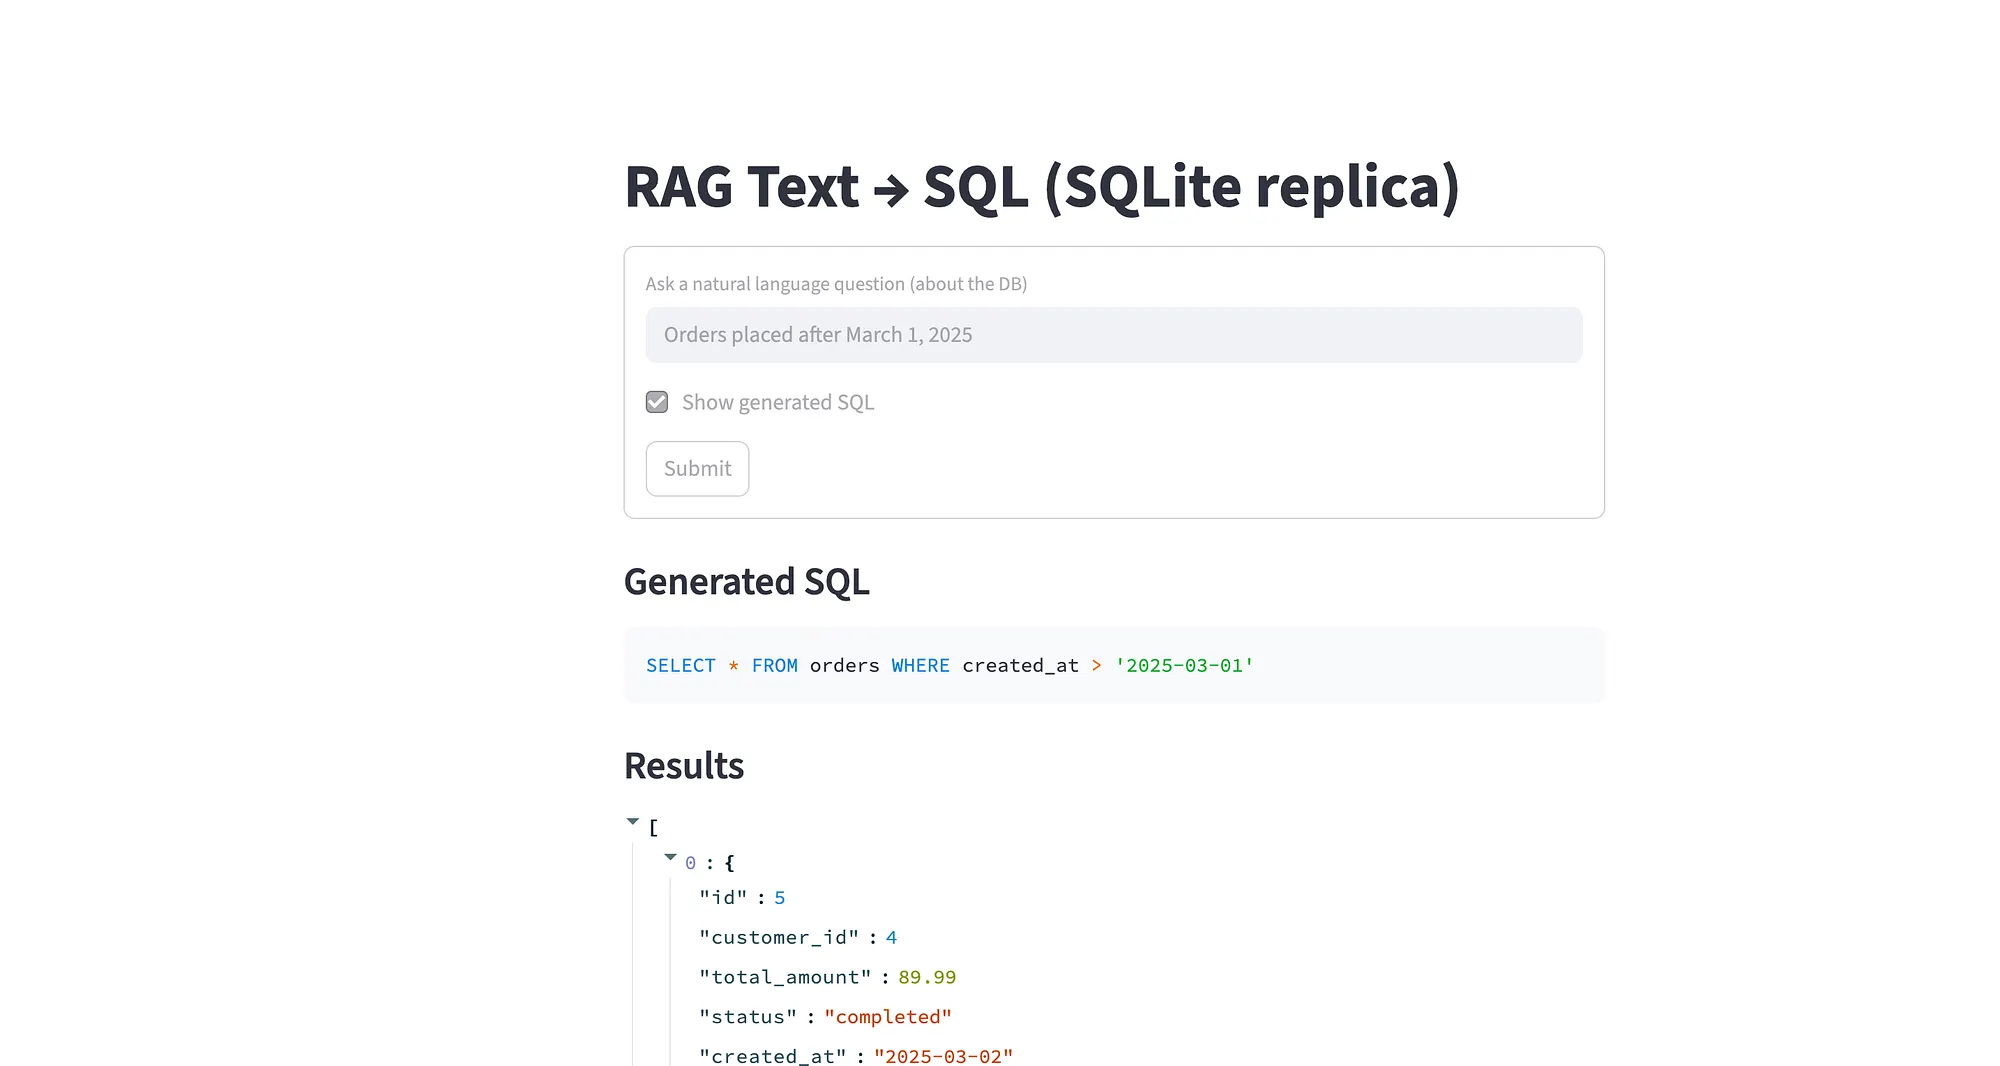Click the "id" : 5 result row

(742, 898)
